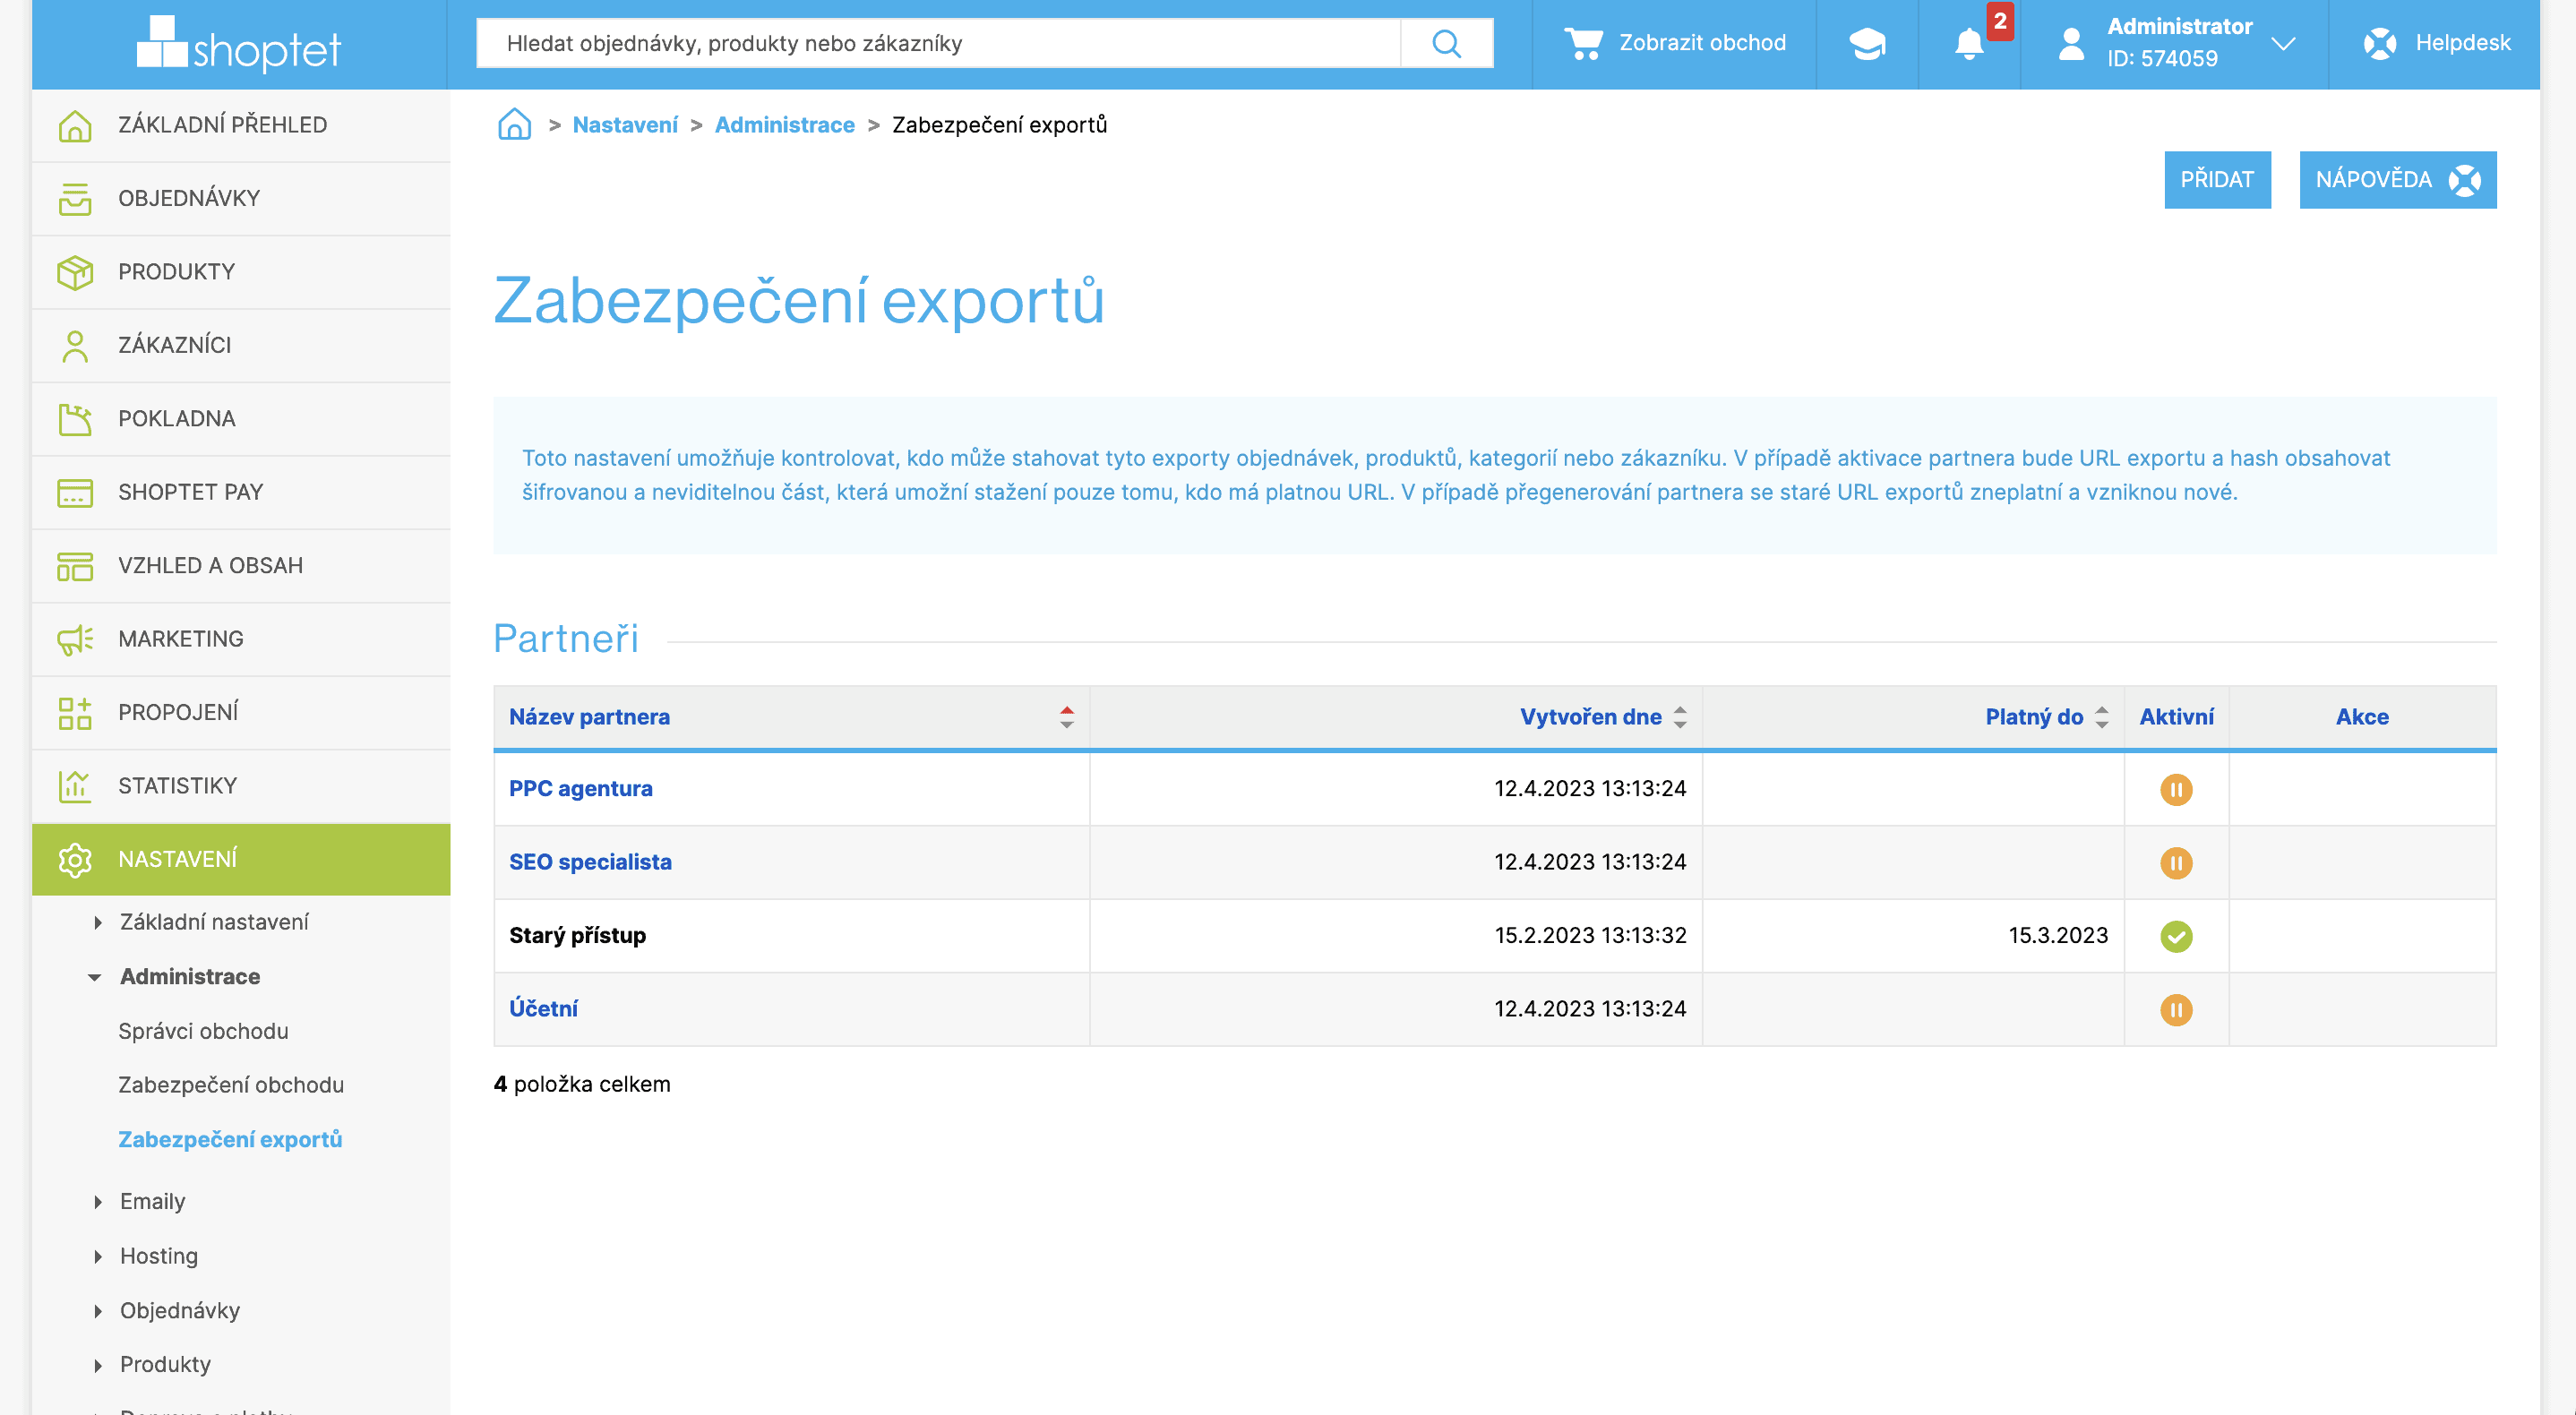Click the Shoptet logo

tap(239, 44)
